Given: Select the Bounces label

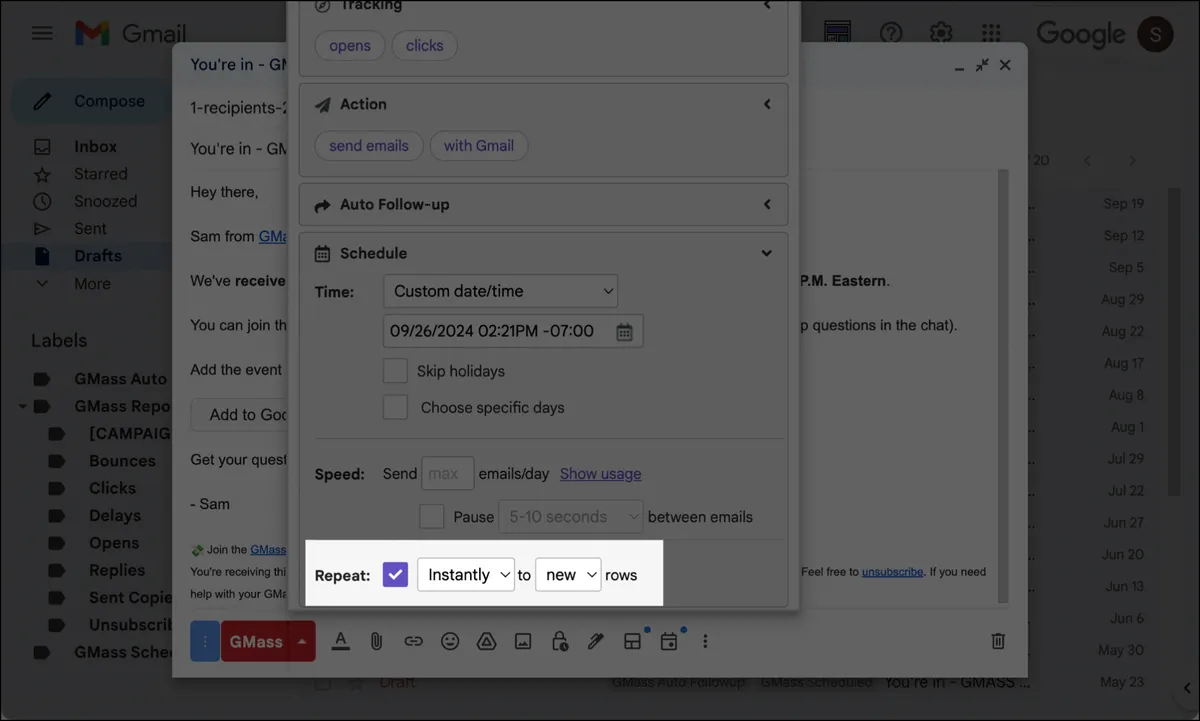Looking at the screenshot, I should (122, 461).
